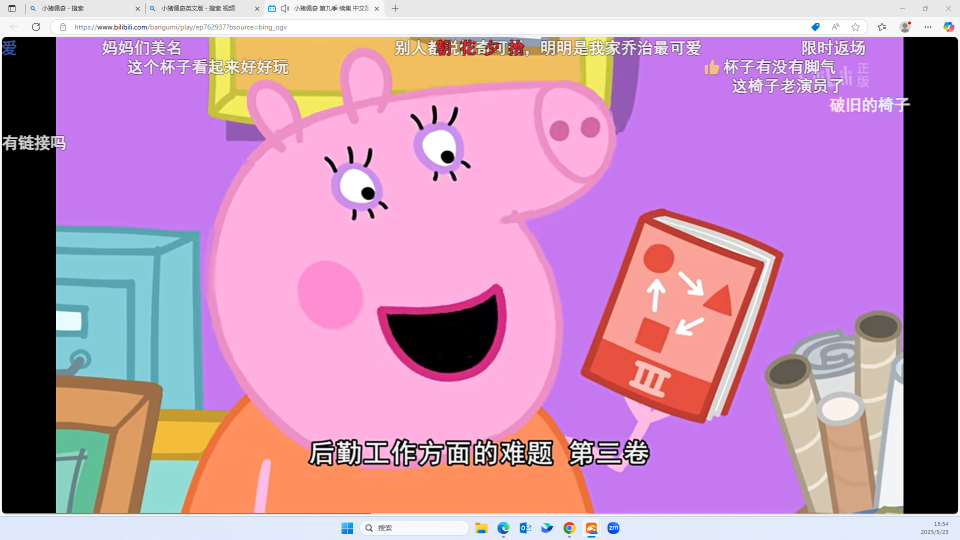
Task: Open the blue bird app on taskbar
Action: coord(547,528)
